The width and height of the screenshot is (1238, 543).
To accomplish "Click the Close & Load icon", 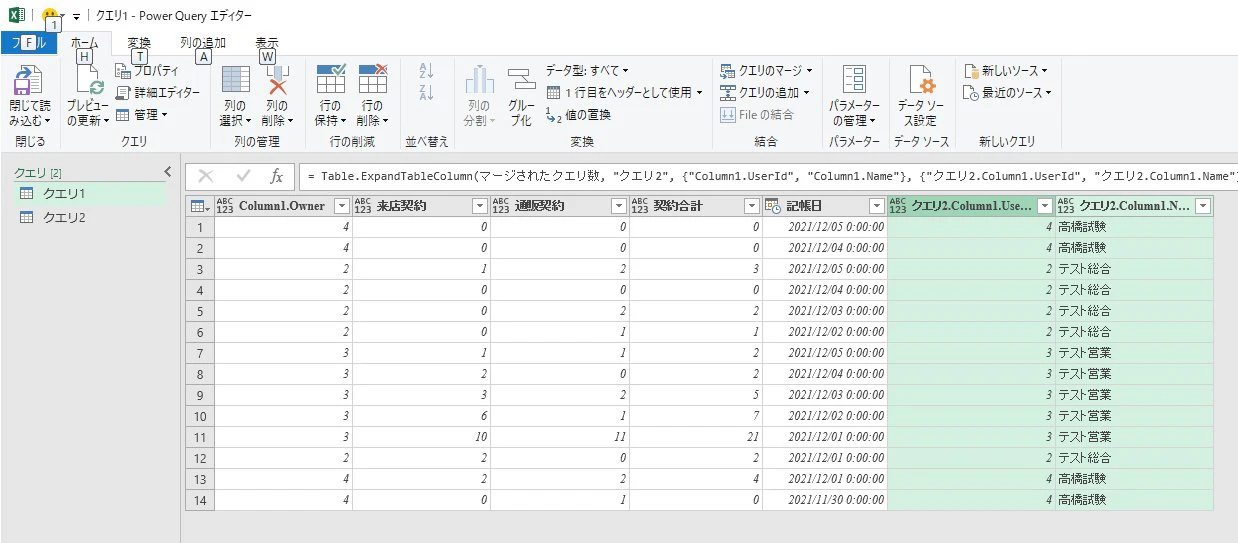I will (27, 82).
